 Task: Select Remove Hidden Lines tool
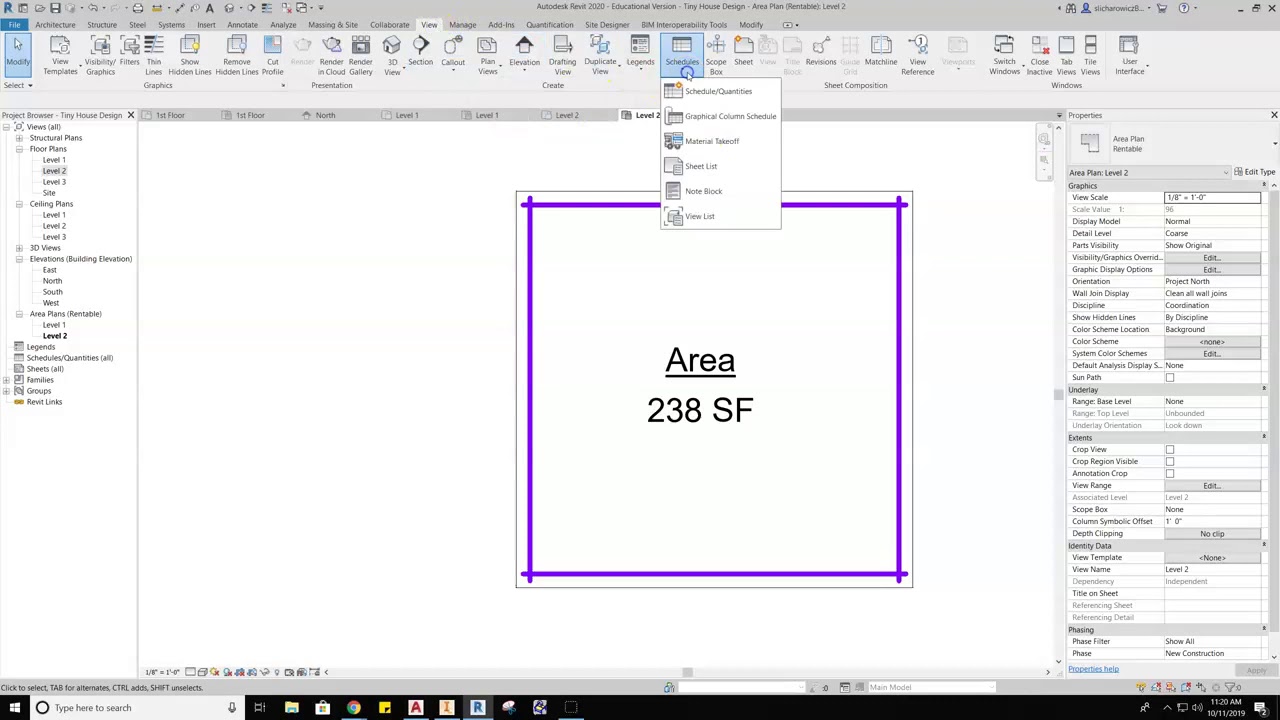point(237,55)
